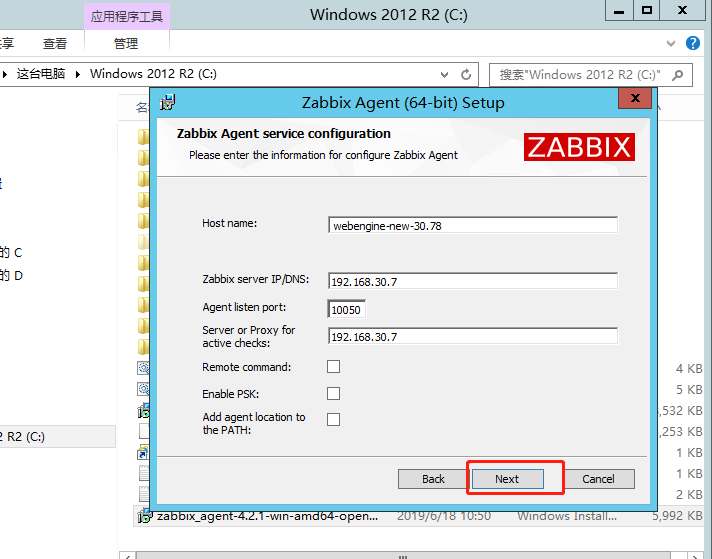Viewport: 712px width, 559px height.
Task: Select the Agent listen port field
Action: [346, 309]
